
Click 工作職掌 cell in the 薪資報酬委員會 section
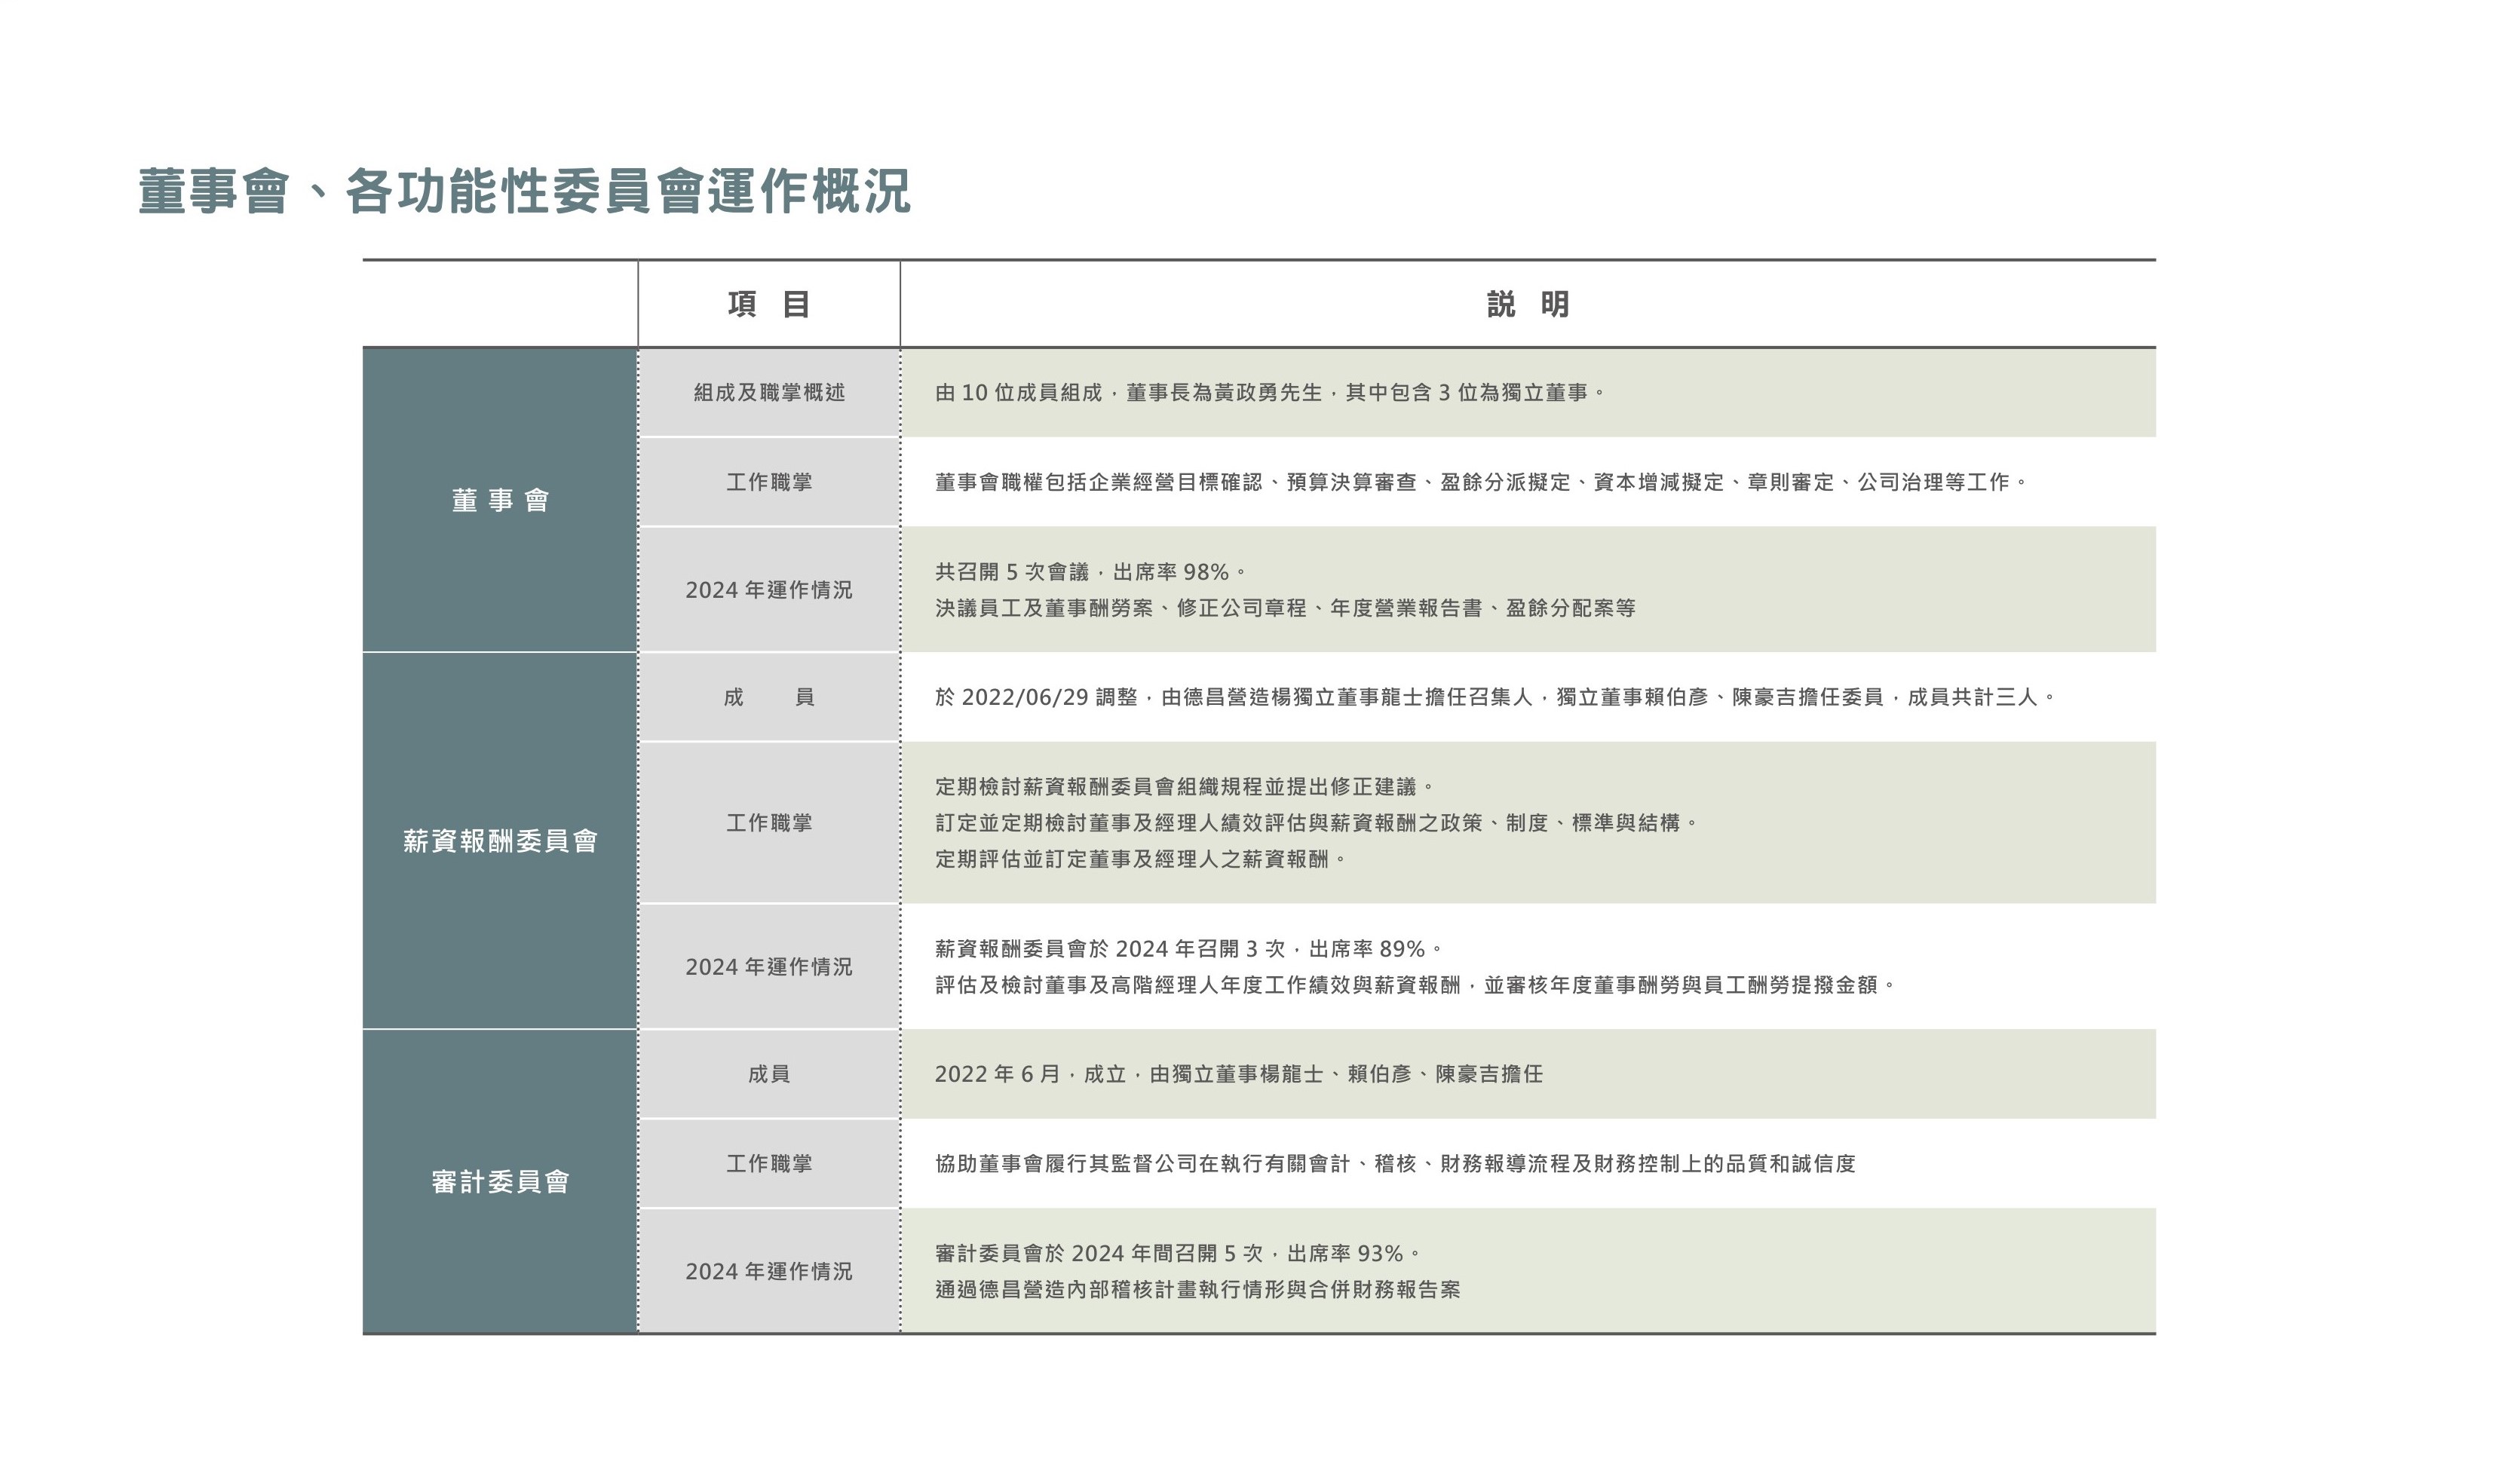pyautogui.click(x=768, y=823)
